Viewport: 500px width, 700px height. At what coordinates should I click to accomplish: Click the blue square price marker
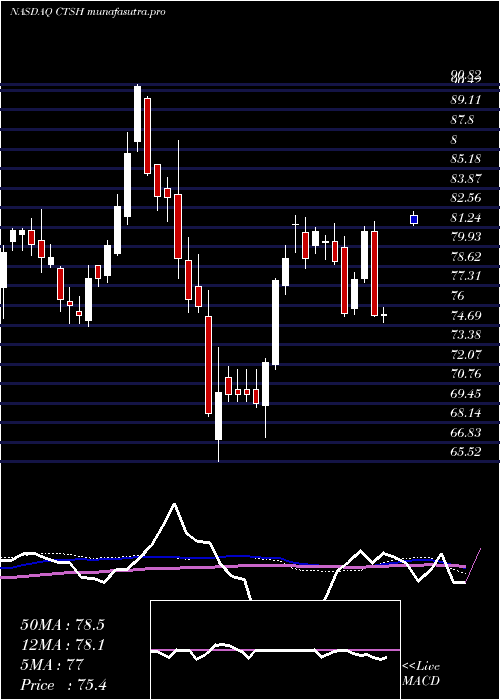[414, 219]
